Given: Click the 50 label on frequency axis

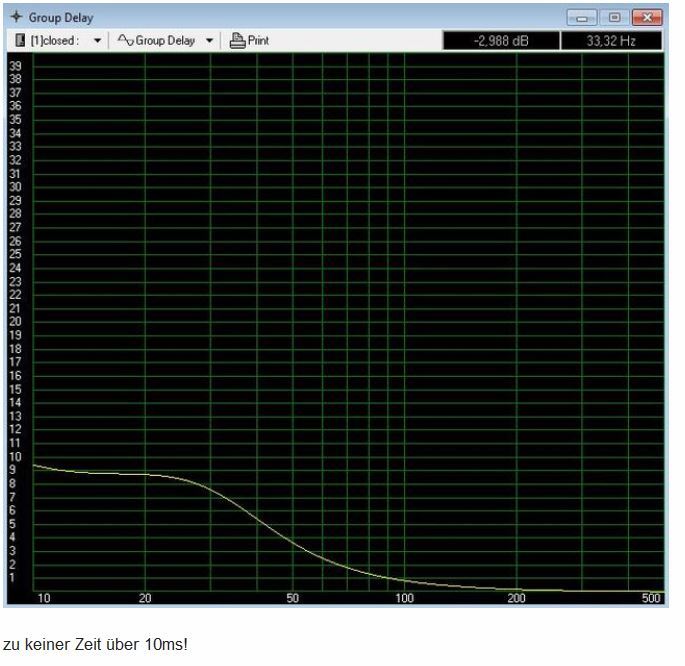Looking at the screenshot, I should 292,598.
